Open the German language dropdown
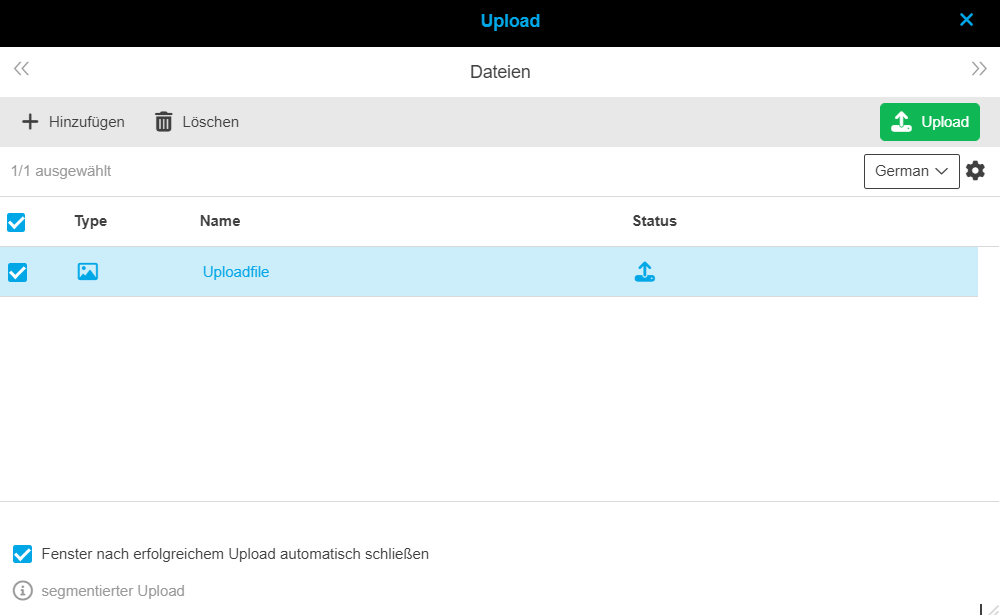 (x=911, y=170)
